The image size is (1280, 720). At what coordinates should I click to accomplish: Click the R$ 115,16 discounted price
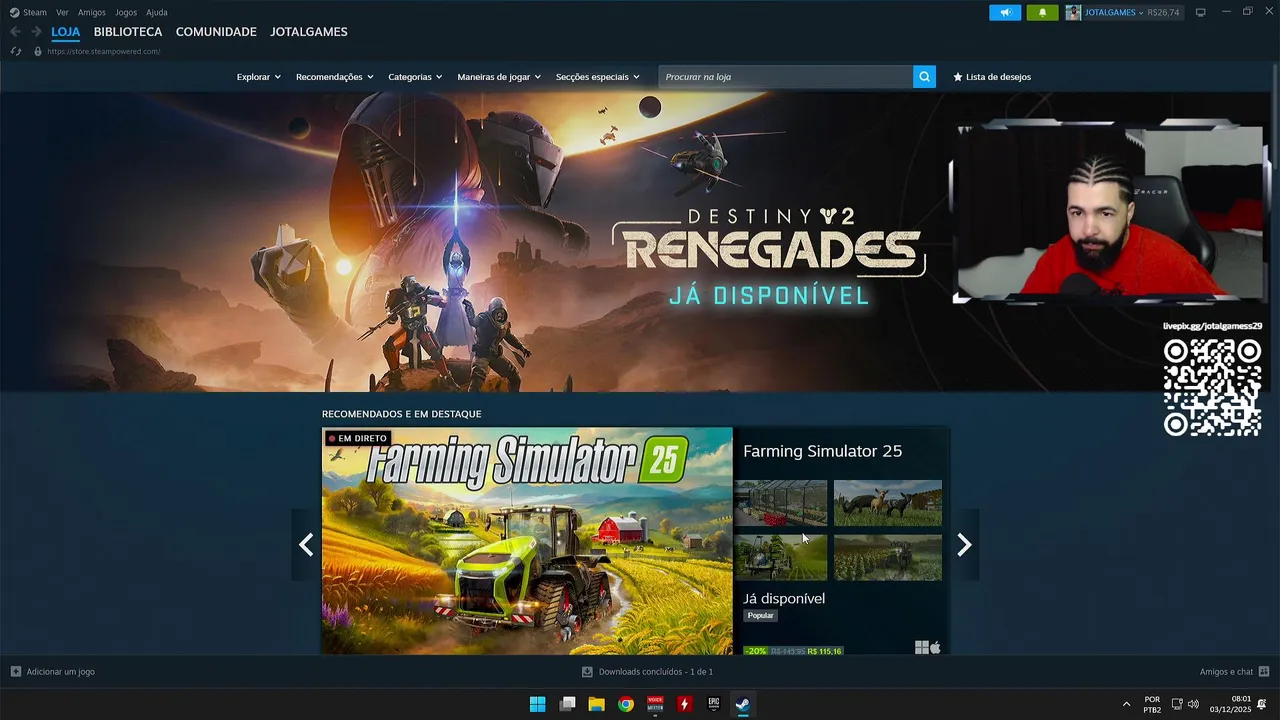(x=825, y=651)
